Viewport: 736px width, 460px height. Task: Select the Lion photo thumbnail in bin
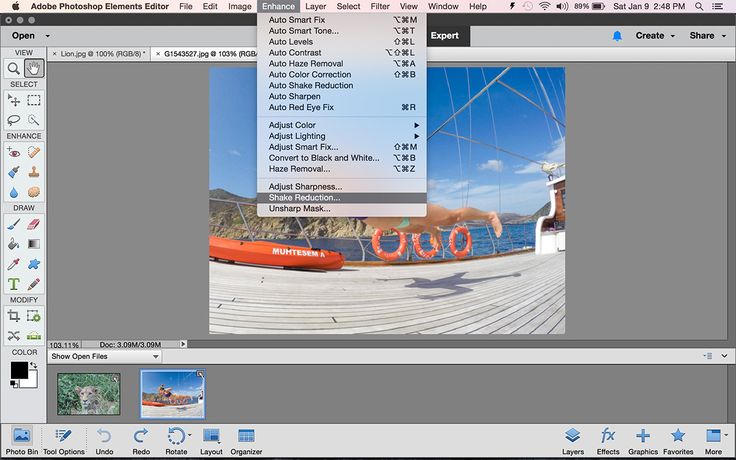point(88,394)
